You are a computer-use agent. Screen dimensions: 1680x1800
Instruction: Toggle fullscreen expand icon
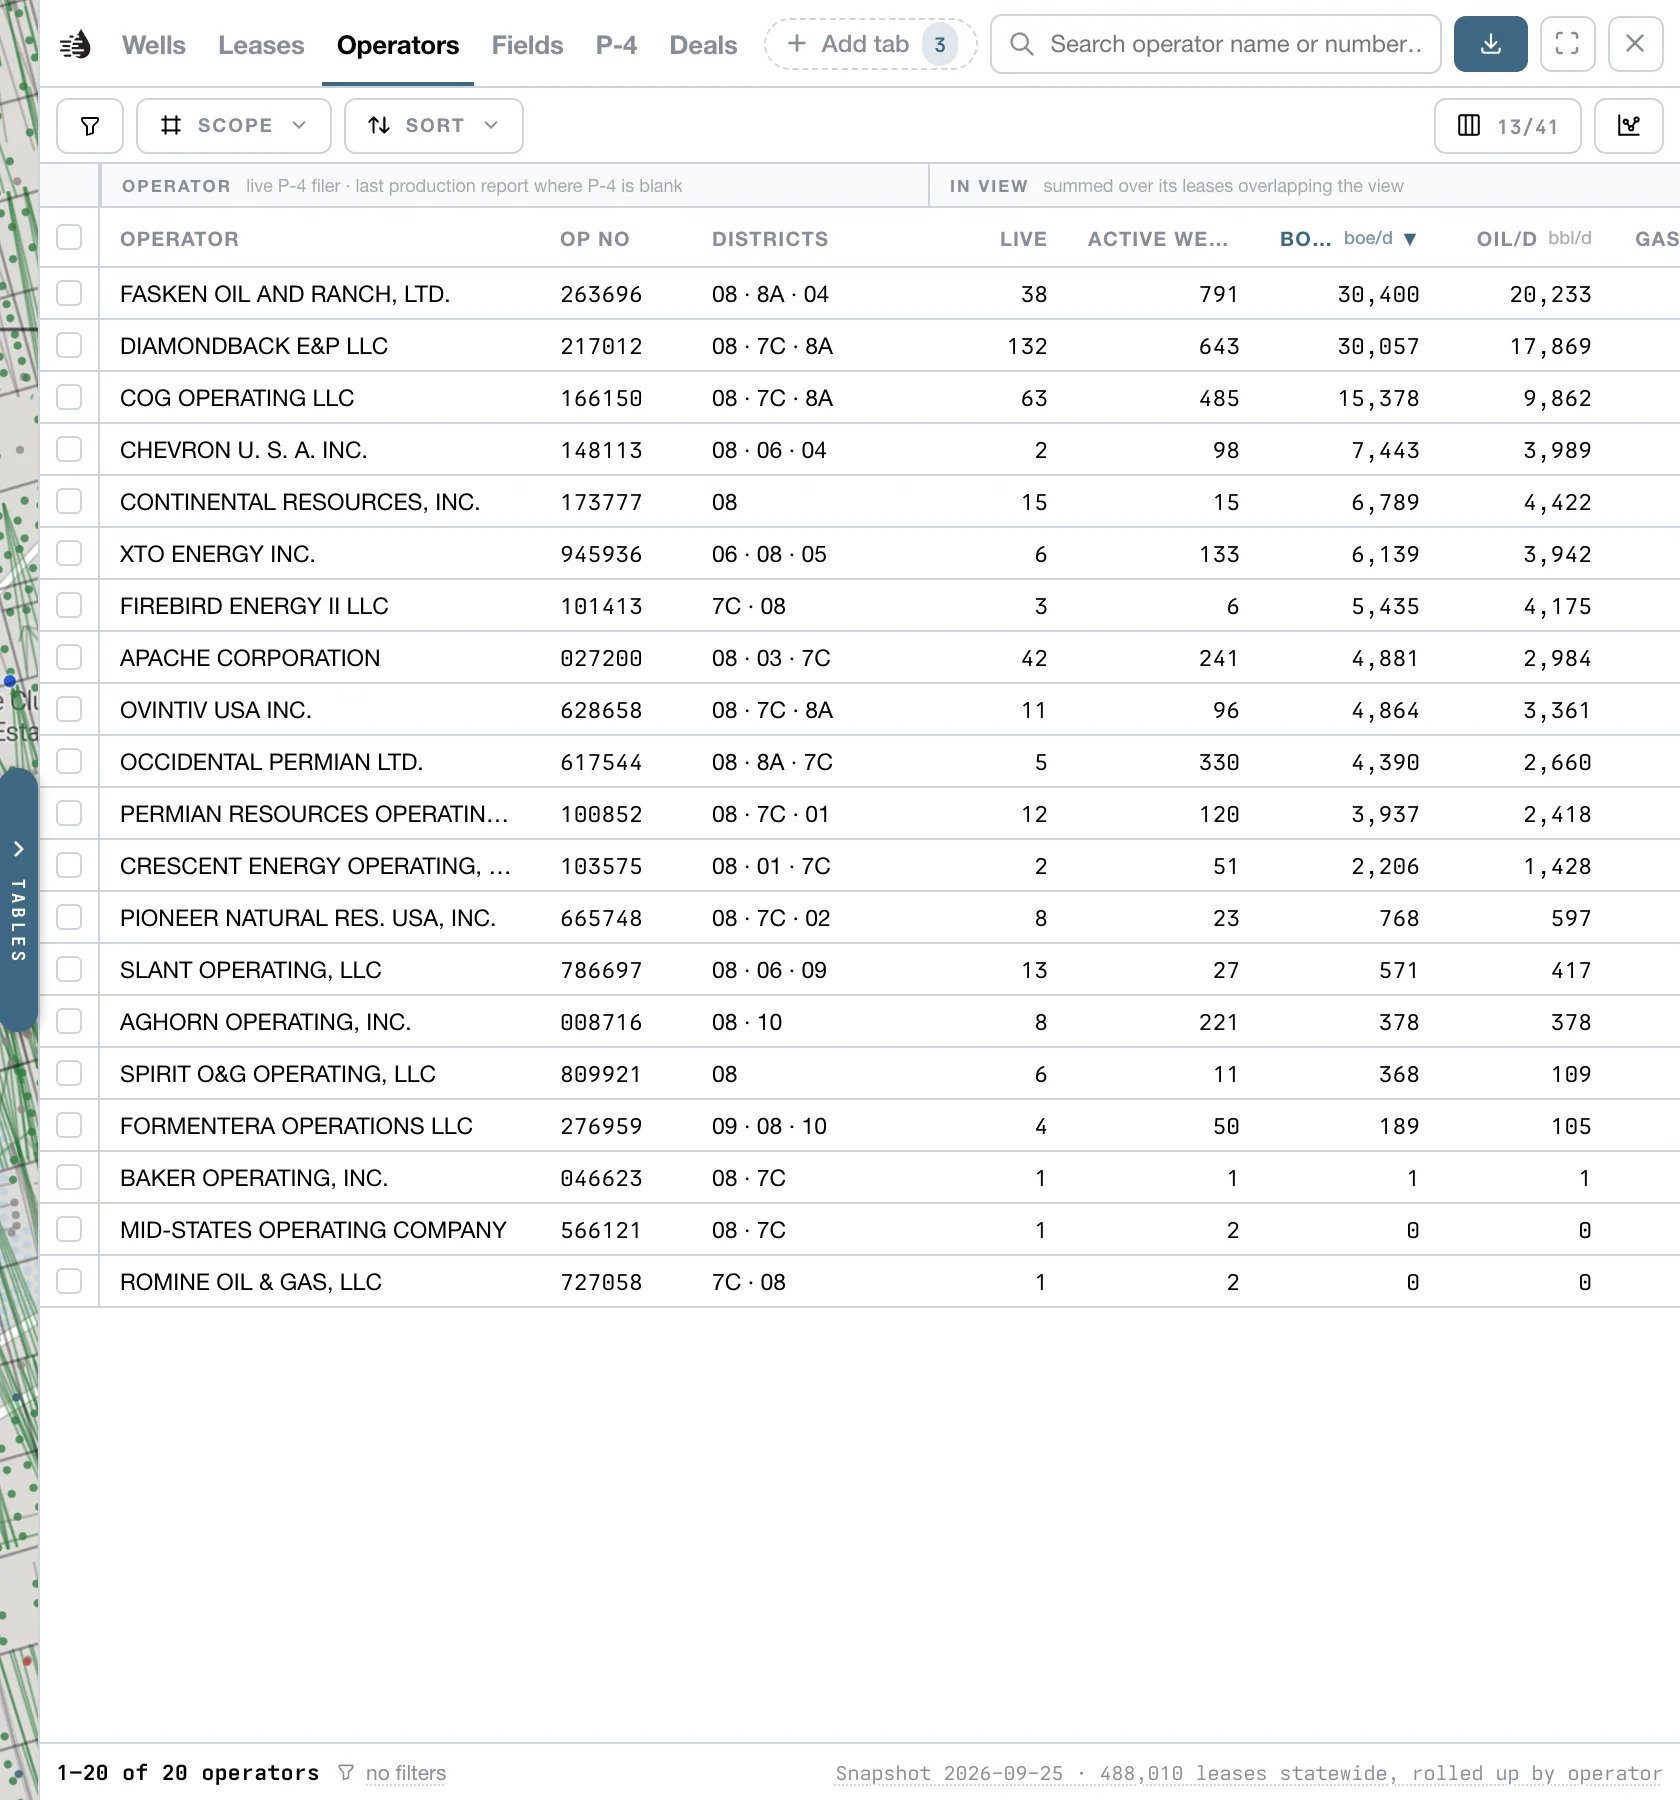click(1567, 44)
